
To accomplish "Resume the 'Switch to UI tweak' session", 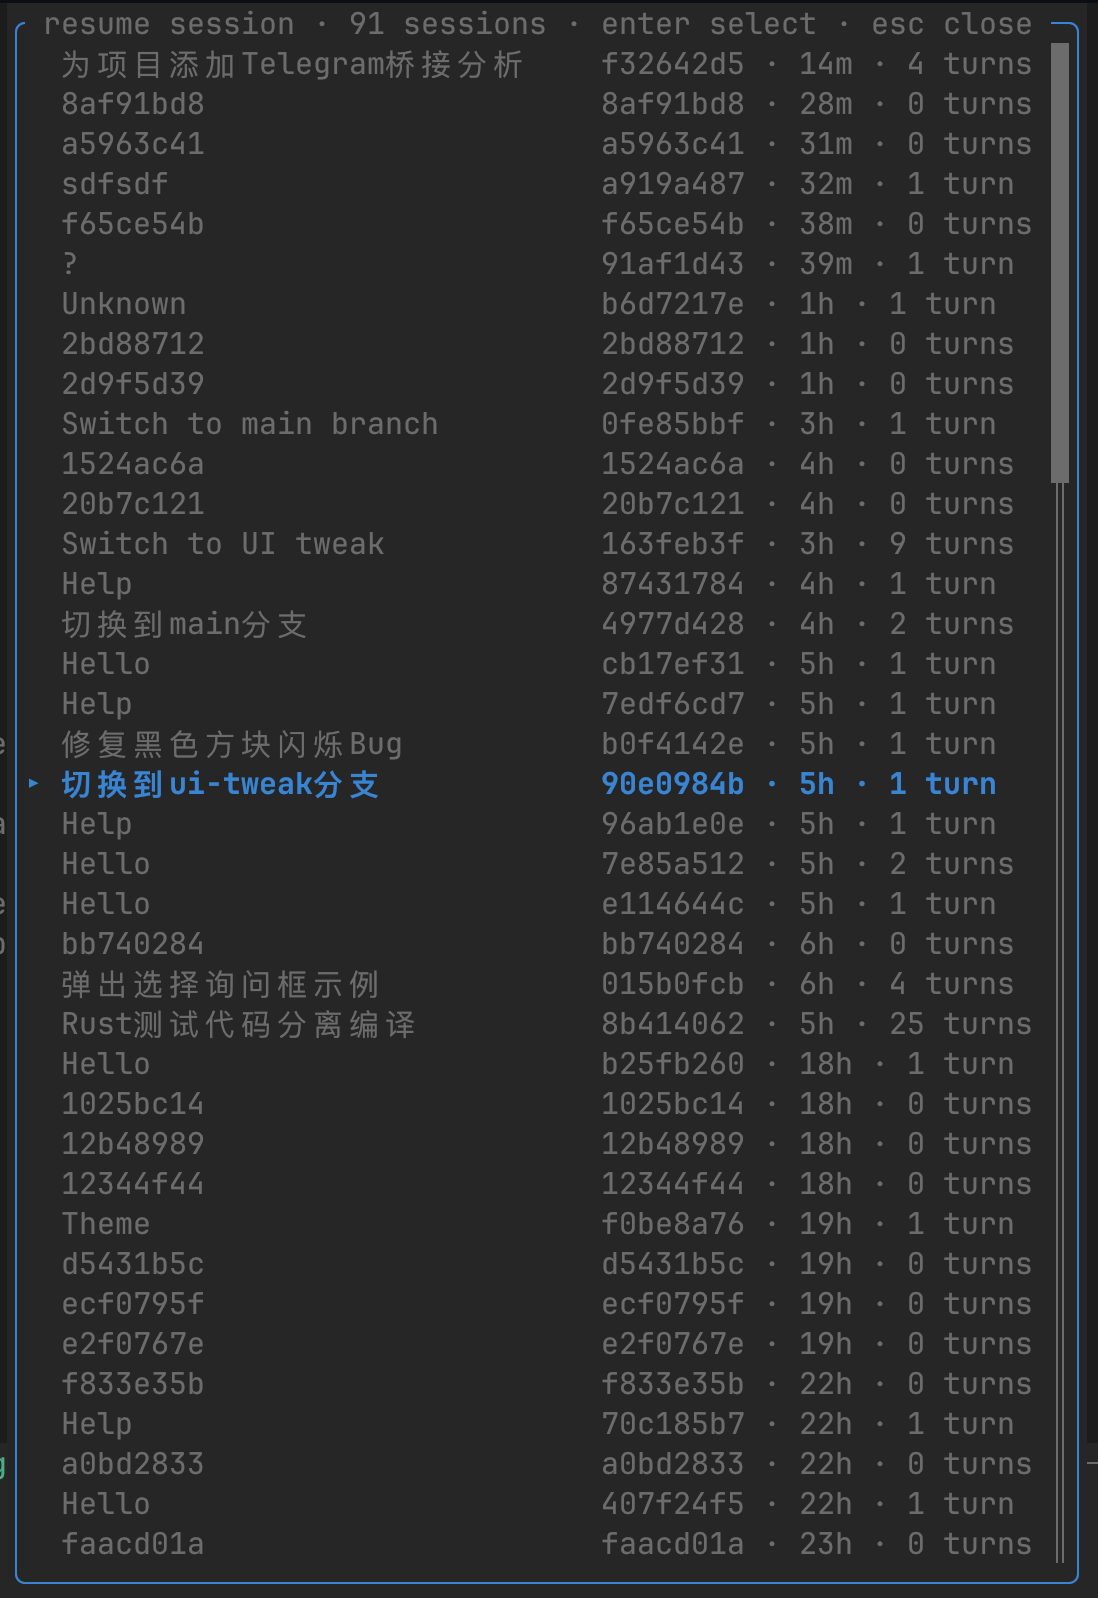I will click(546, 544).
